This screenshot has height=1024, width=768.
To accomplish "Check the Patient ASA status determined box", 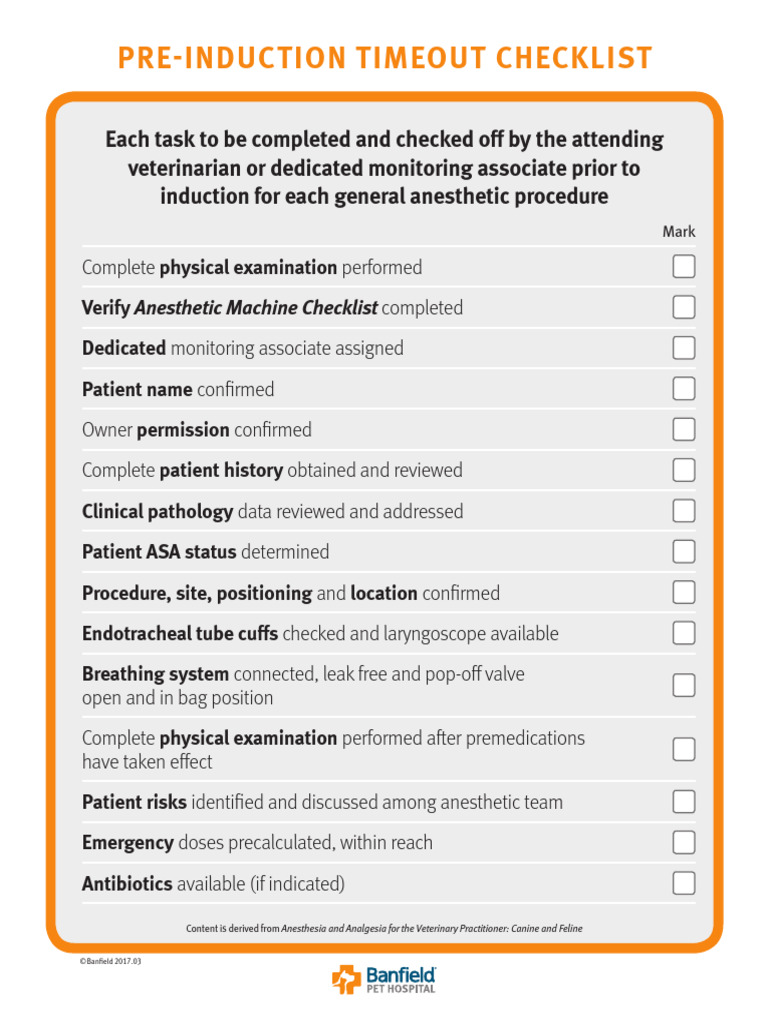I will pos(684,552).
